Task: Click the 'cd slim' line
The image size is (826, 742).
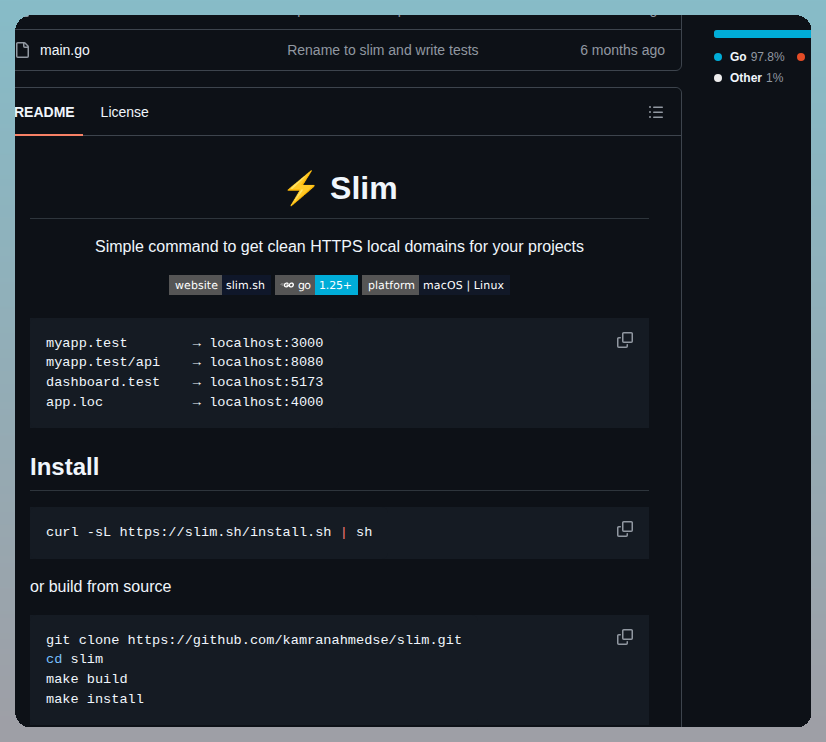Action: click(74, 659)
